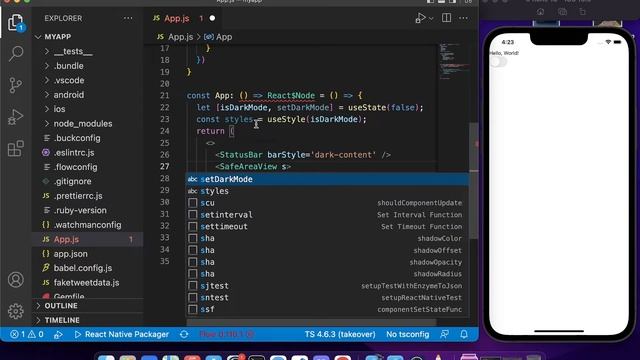Click the code minimap preview
The image size is (640, 360).
point(453,61)
